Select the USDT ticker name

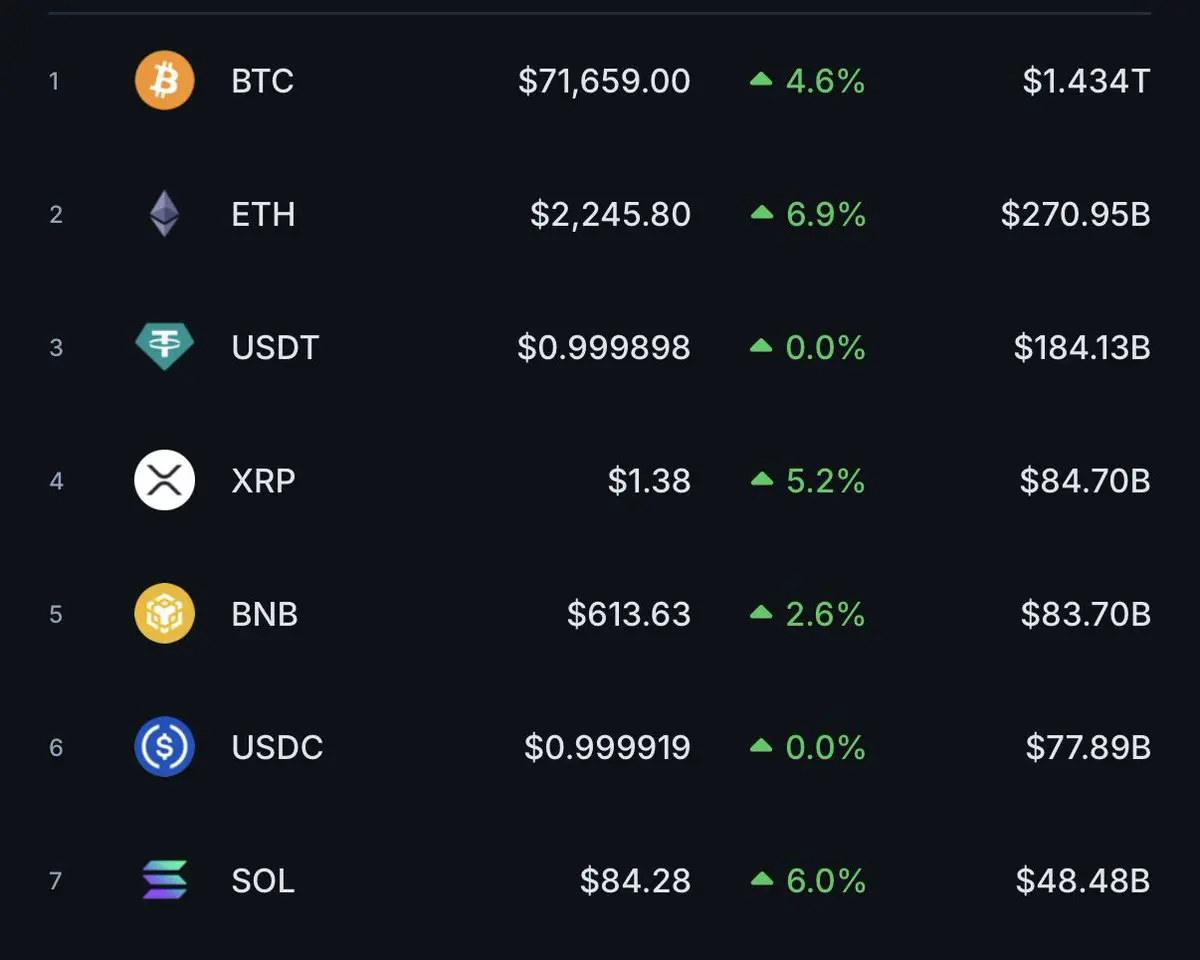(x=275, y=347)
